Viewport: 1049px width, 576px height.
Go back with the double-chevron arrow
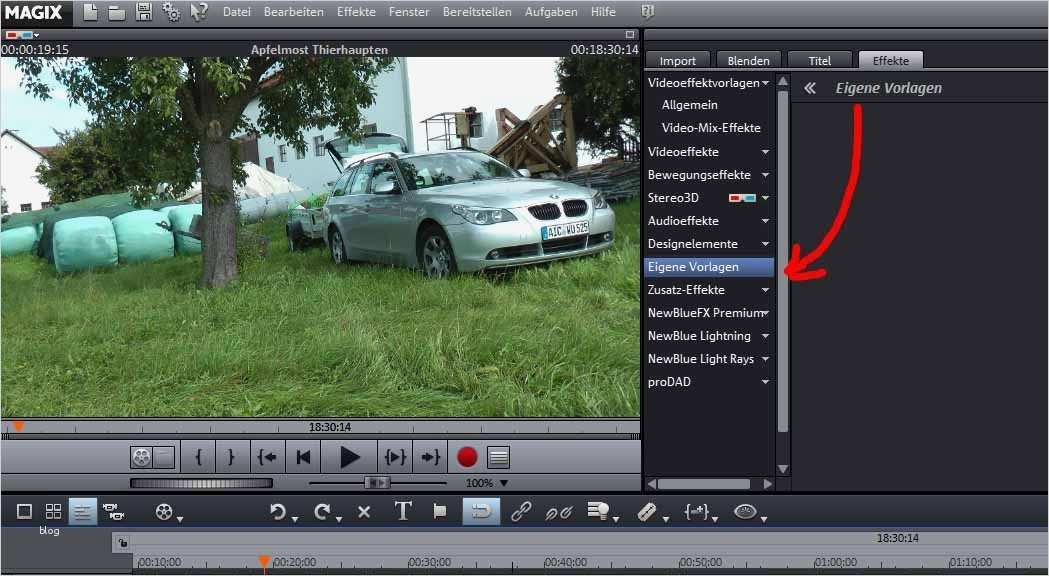pyautogui.click(x=809, y=88)
